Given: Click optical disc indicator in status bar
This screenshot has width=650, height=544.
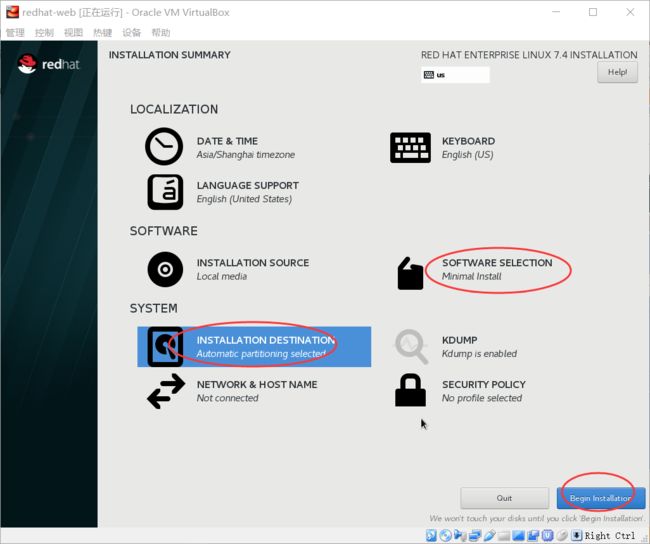Looking at the screenshot, I should [x=446, y=535].
